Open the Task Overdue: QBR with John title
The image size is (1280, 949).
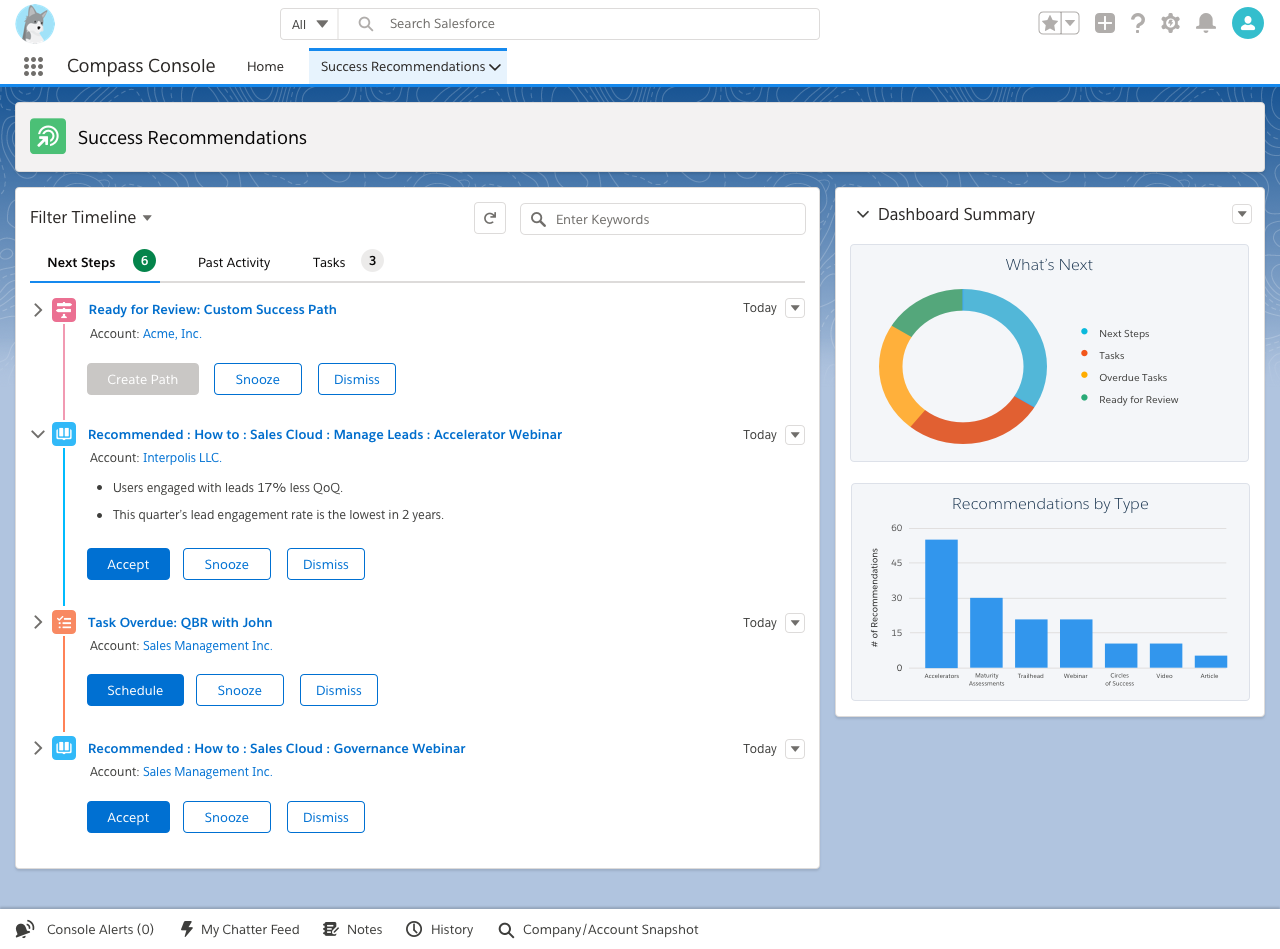point(180,622)
